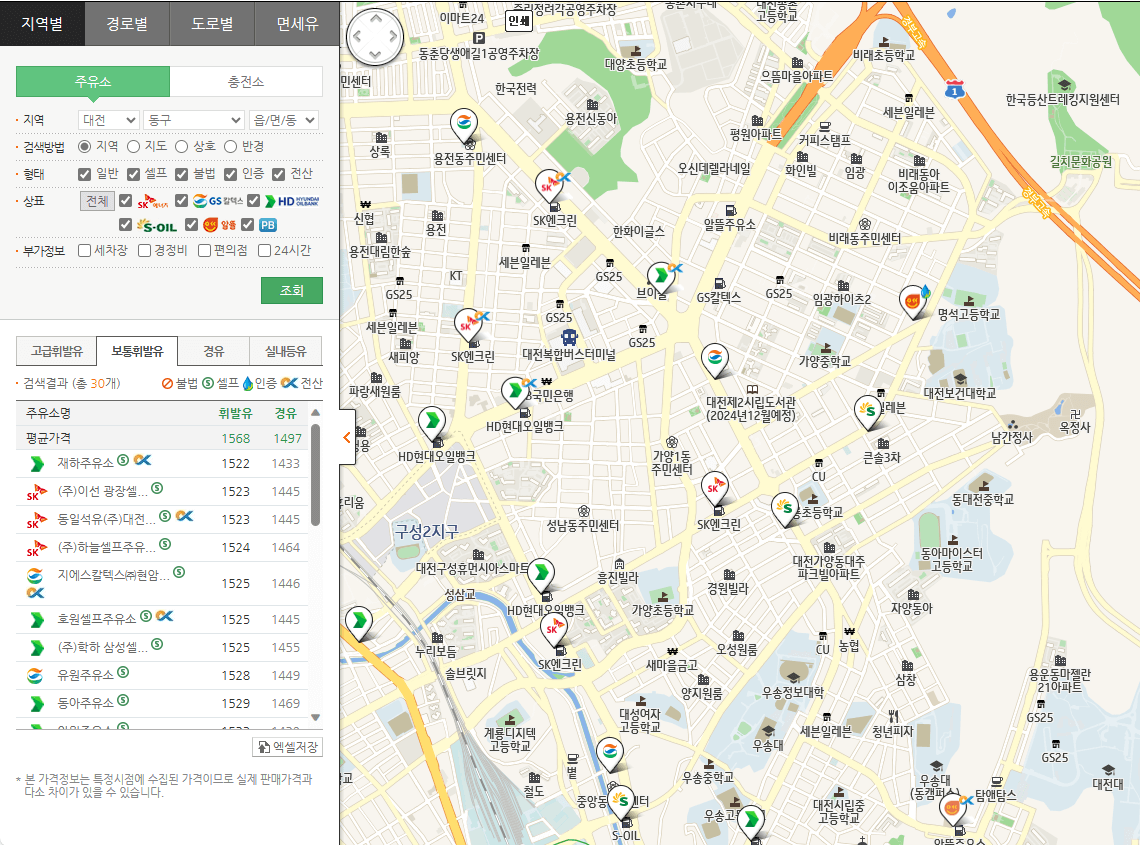
Task: Toggle the S-OIL brand checkbox
Action: click(126, 225)
